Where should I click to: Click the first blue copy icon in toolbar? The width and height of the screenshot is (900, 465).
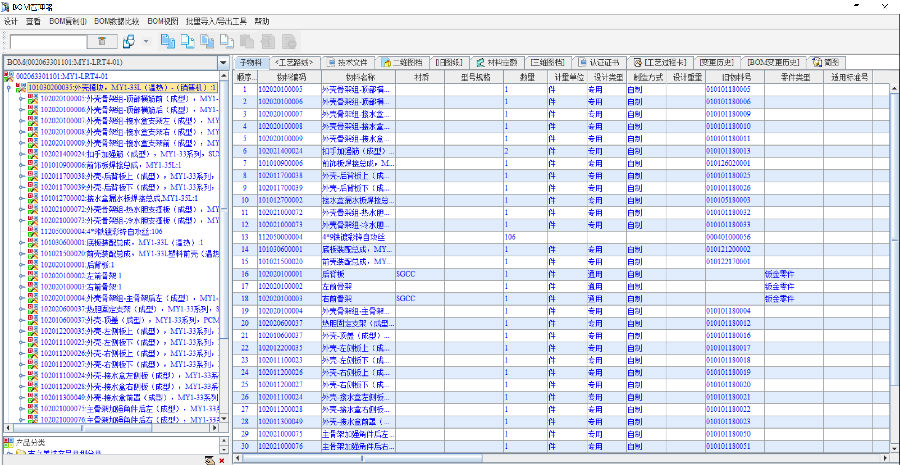(168, 41)
